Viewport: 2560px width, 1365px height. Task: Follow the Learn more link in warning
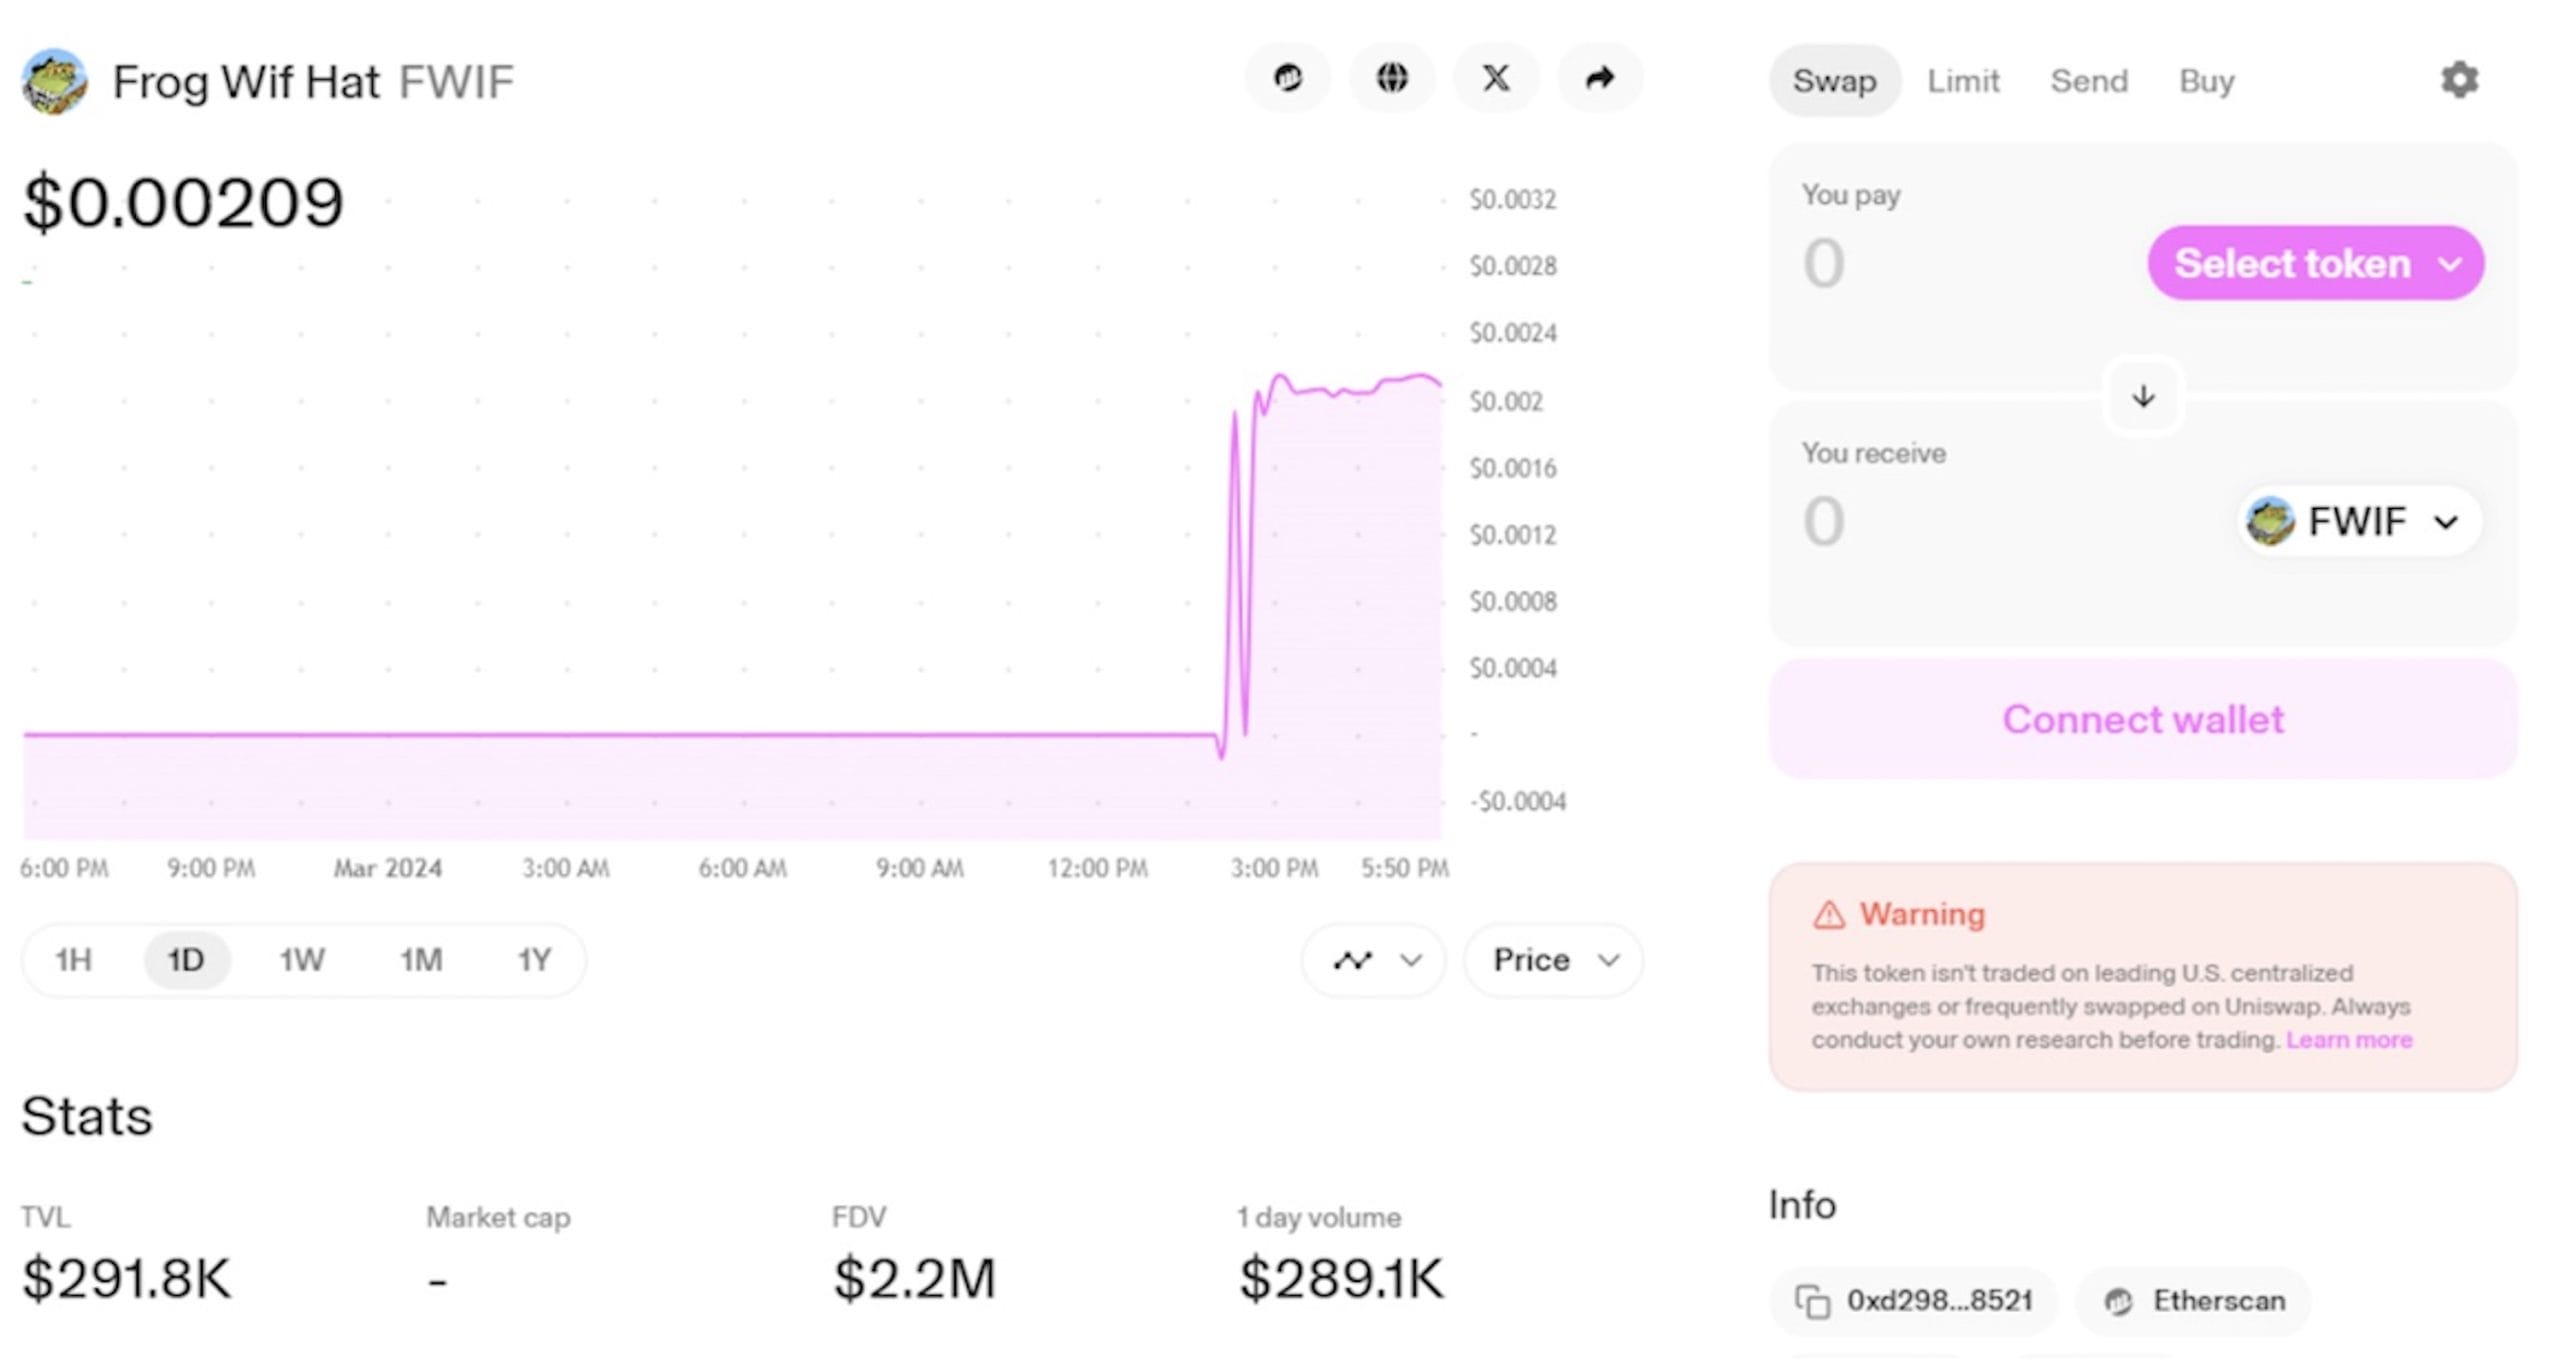[x=2348, y=1040]
